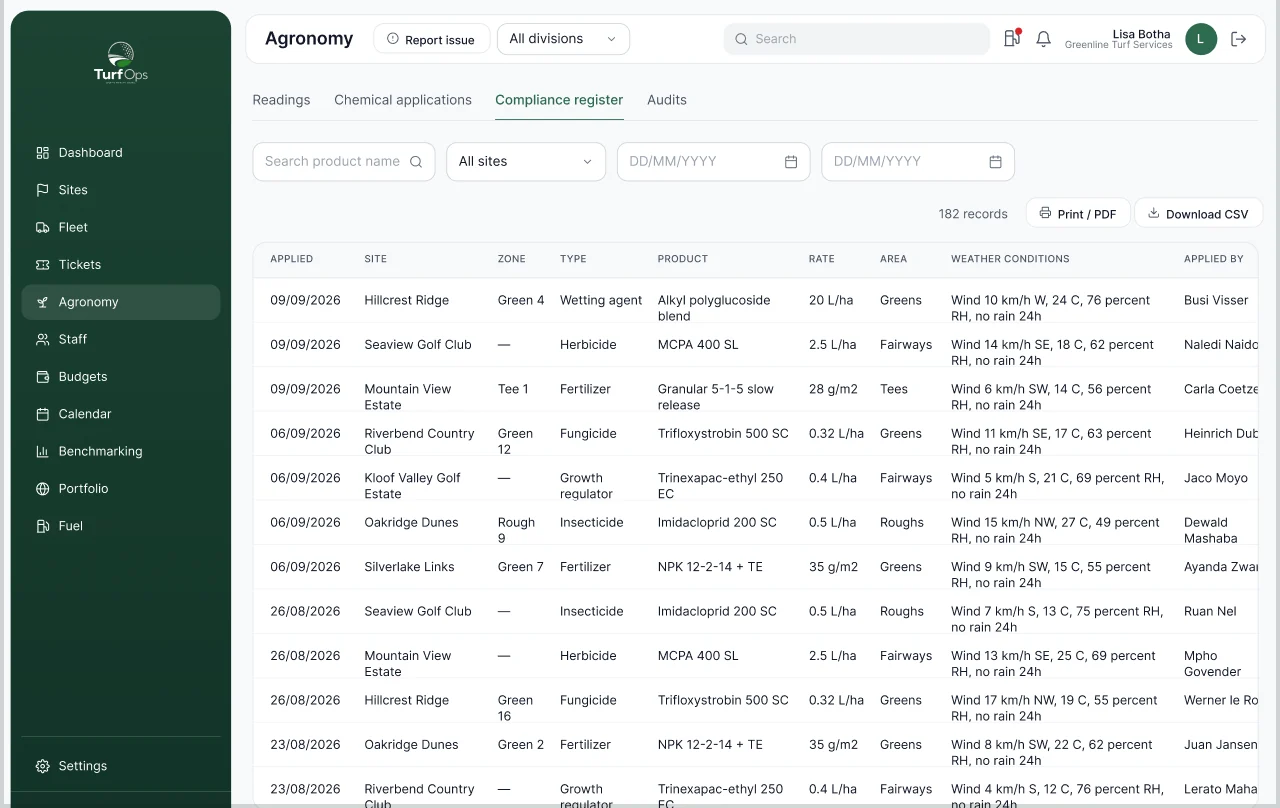
Task: Click Kloof Valley Golf Estate site cell
Action: coord(412,486)
